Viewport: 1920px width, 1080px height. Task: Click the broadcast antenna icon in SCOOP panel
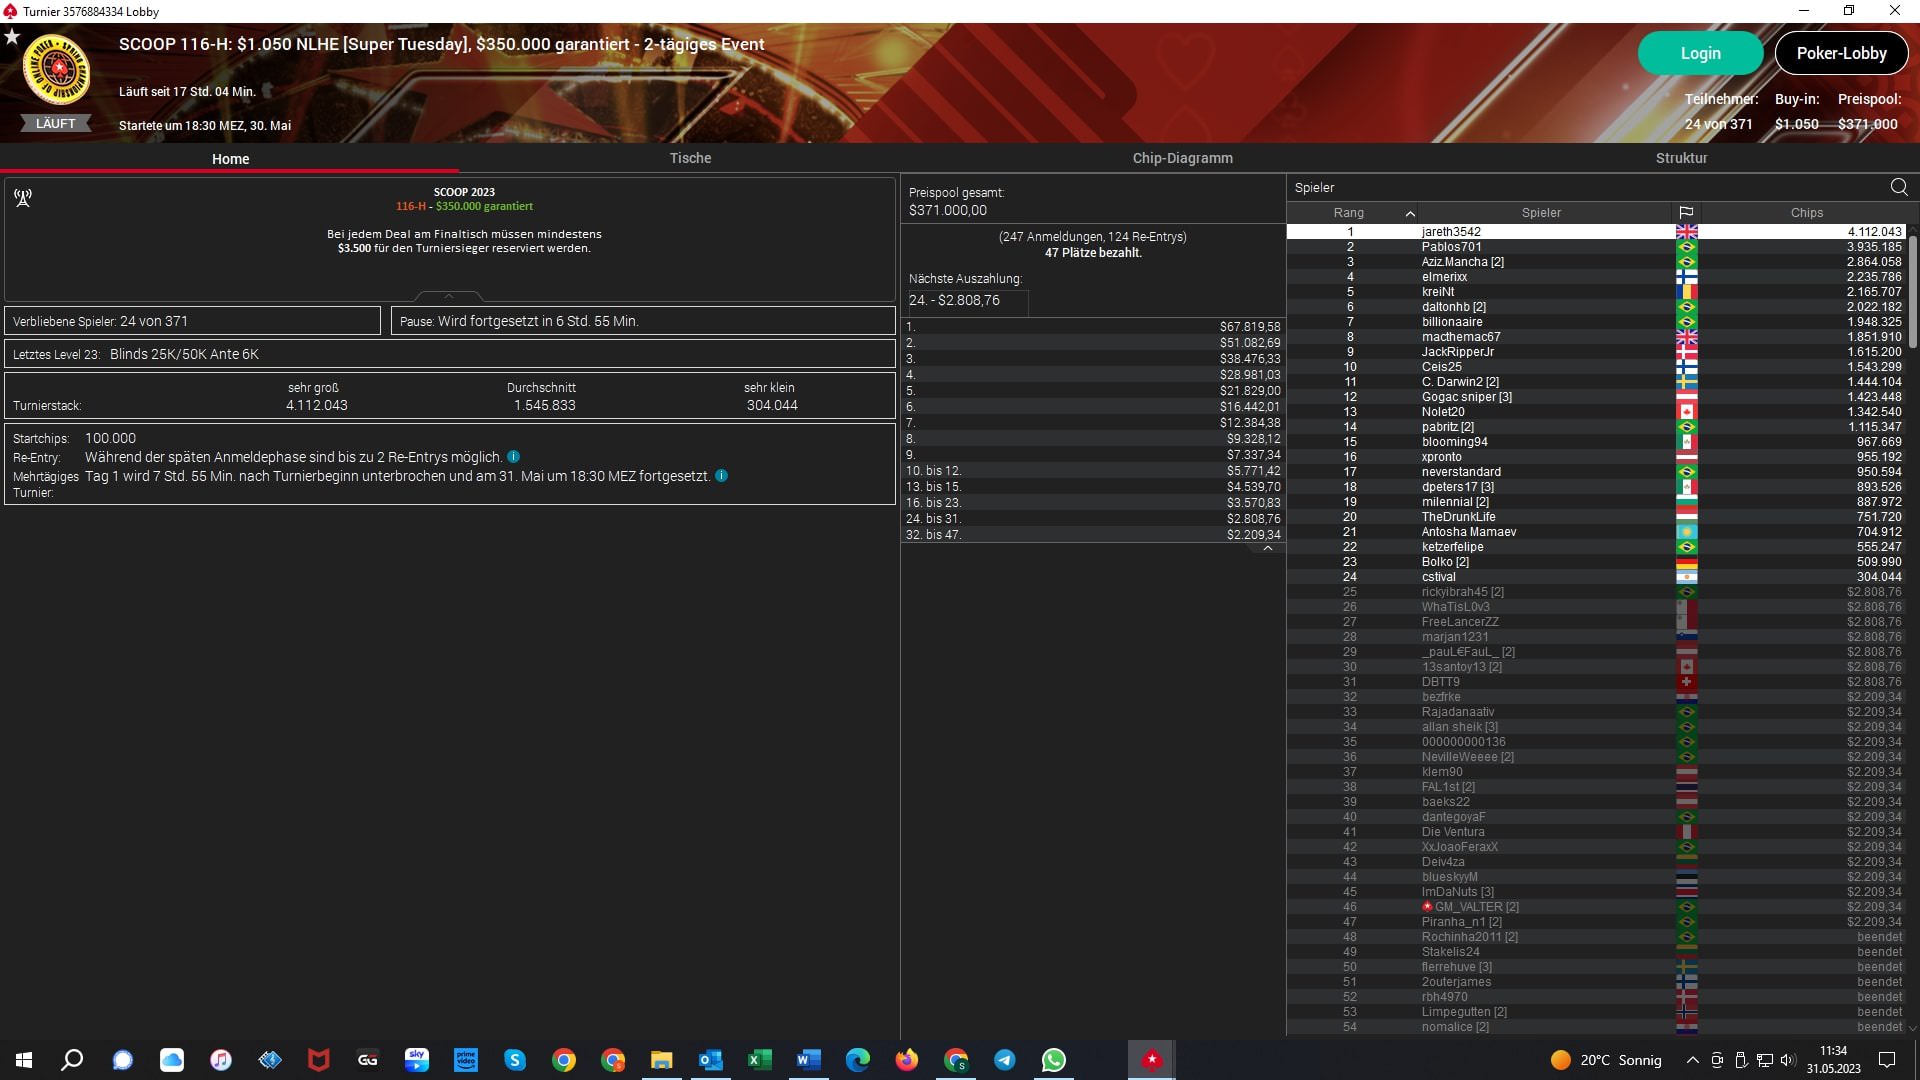click(x=23, y=198)
